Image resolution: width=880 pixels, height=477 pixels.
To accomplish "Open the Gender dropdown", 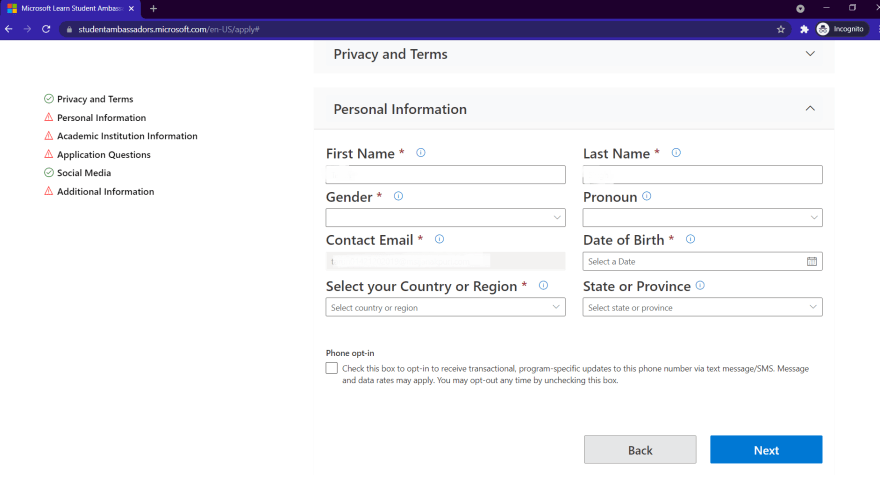I will pos(446,218).
